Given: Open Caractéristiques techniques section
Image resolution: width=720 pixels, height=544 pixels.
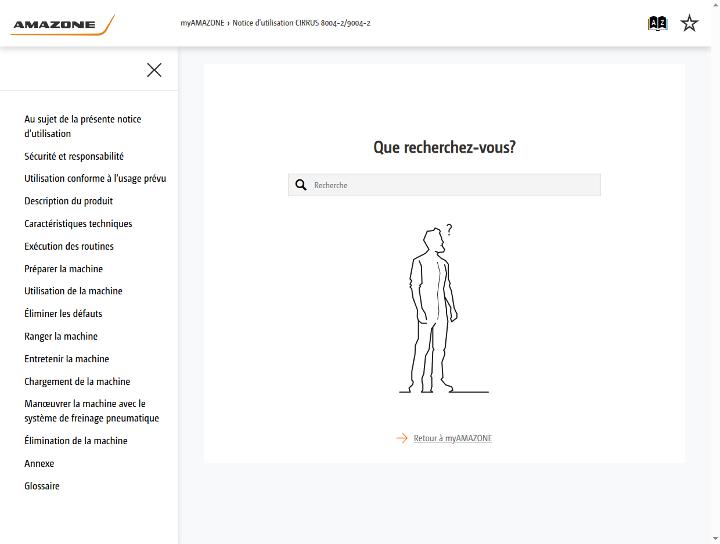Looking at the screenshot, I should point(78,224).
